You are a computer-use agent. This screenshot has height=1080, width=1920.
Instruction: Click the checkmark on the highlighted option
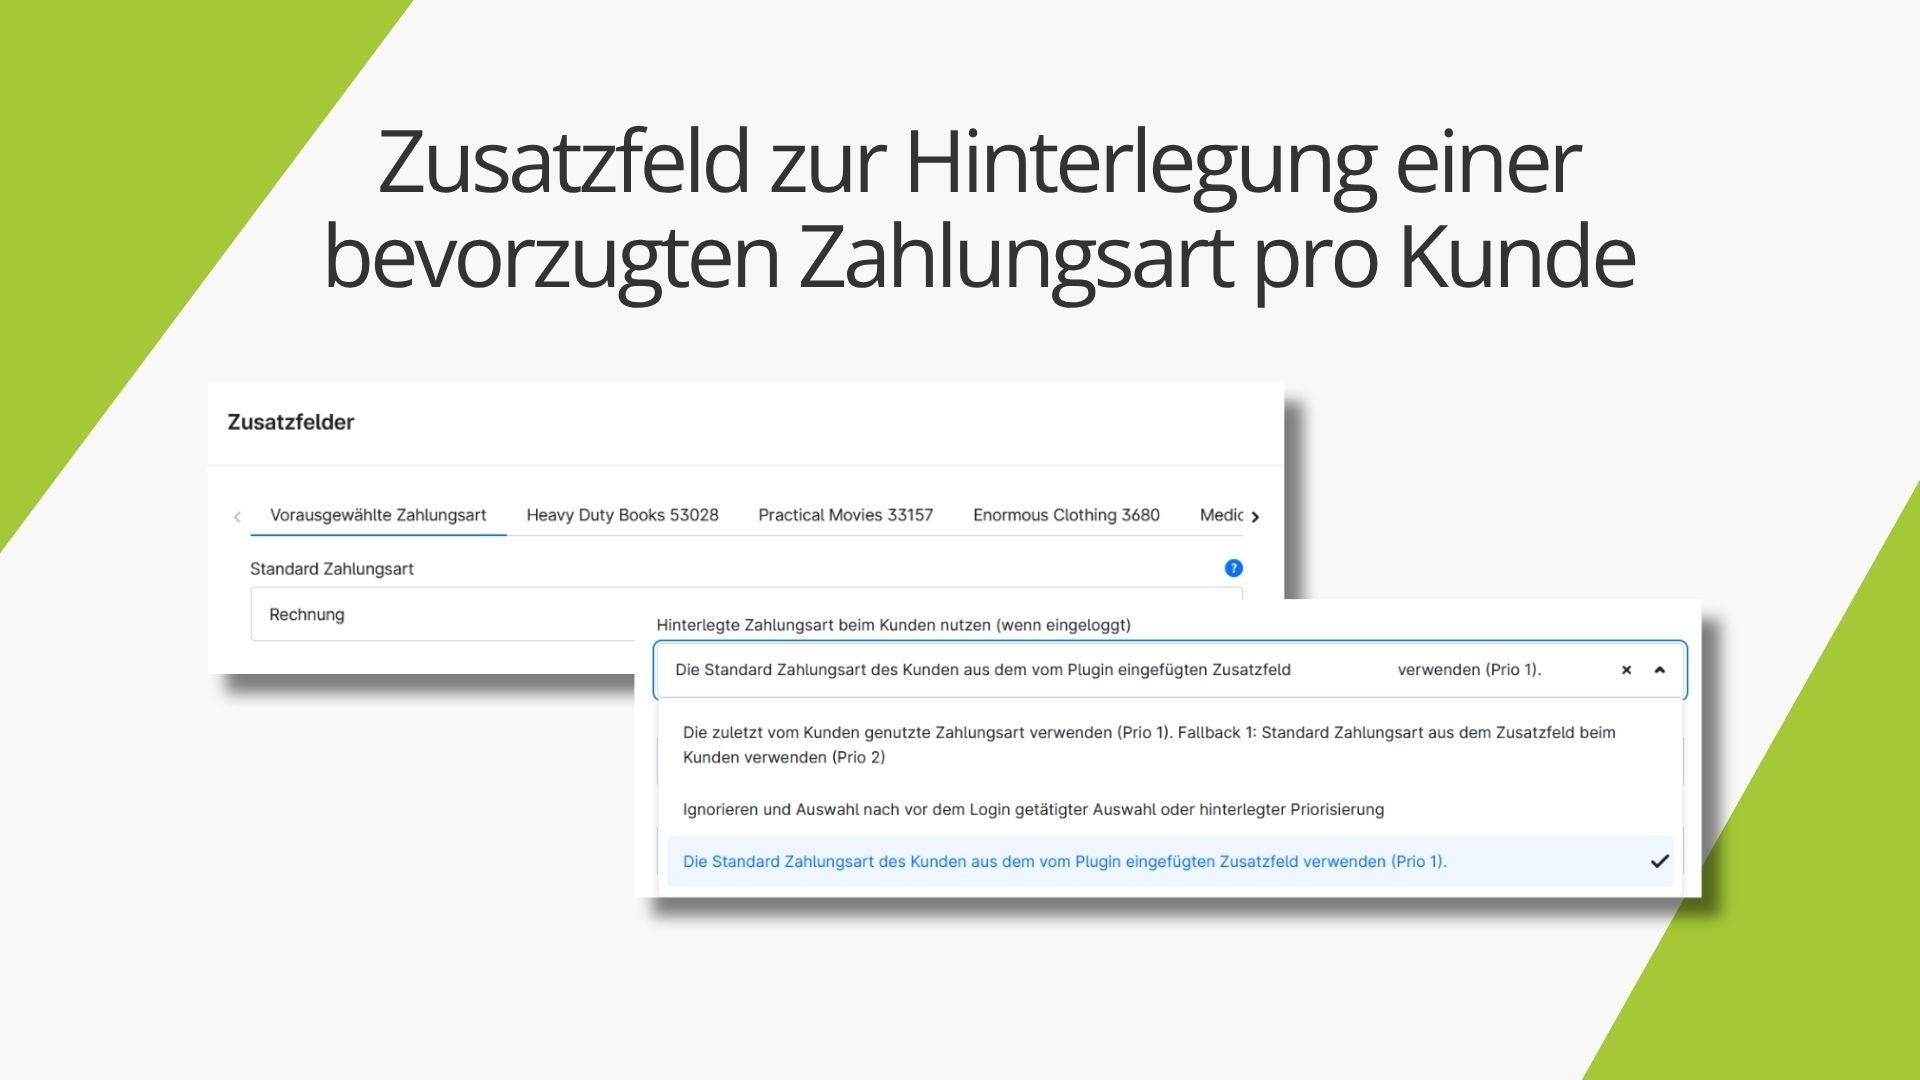(1659, 861)
